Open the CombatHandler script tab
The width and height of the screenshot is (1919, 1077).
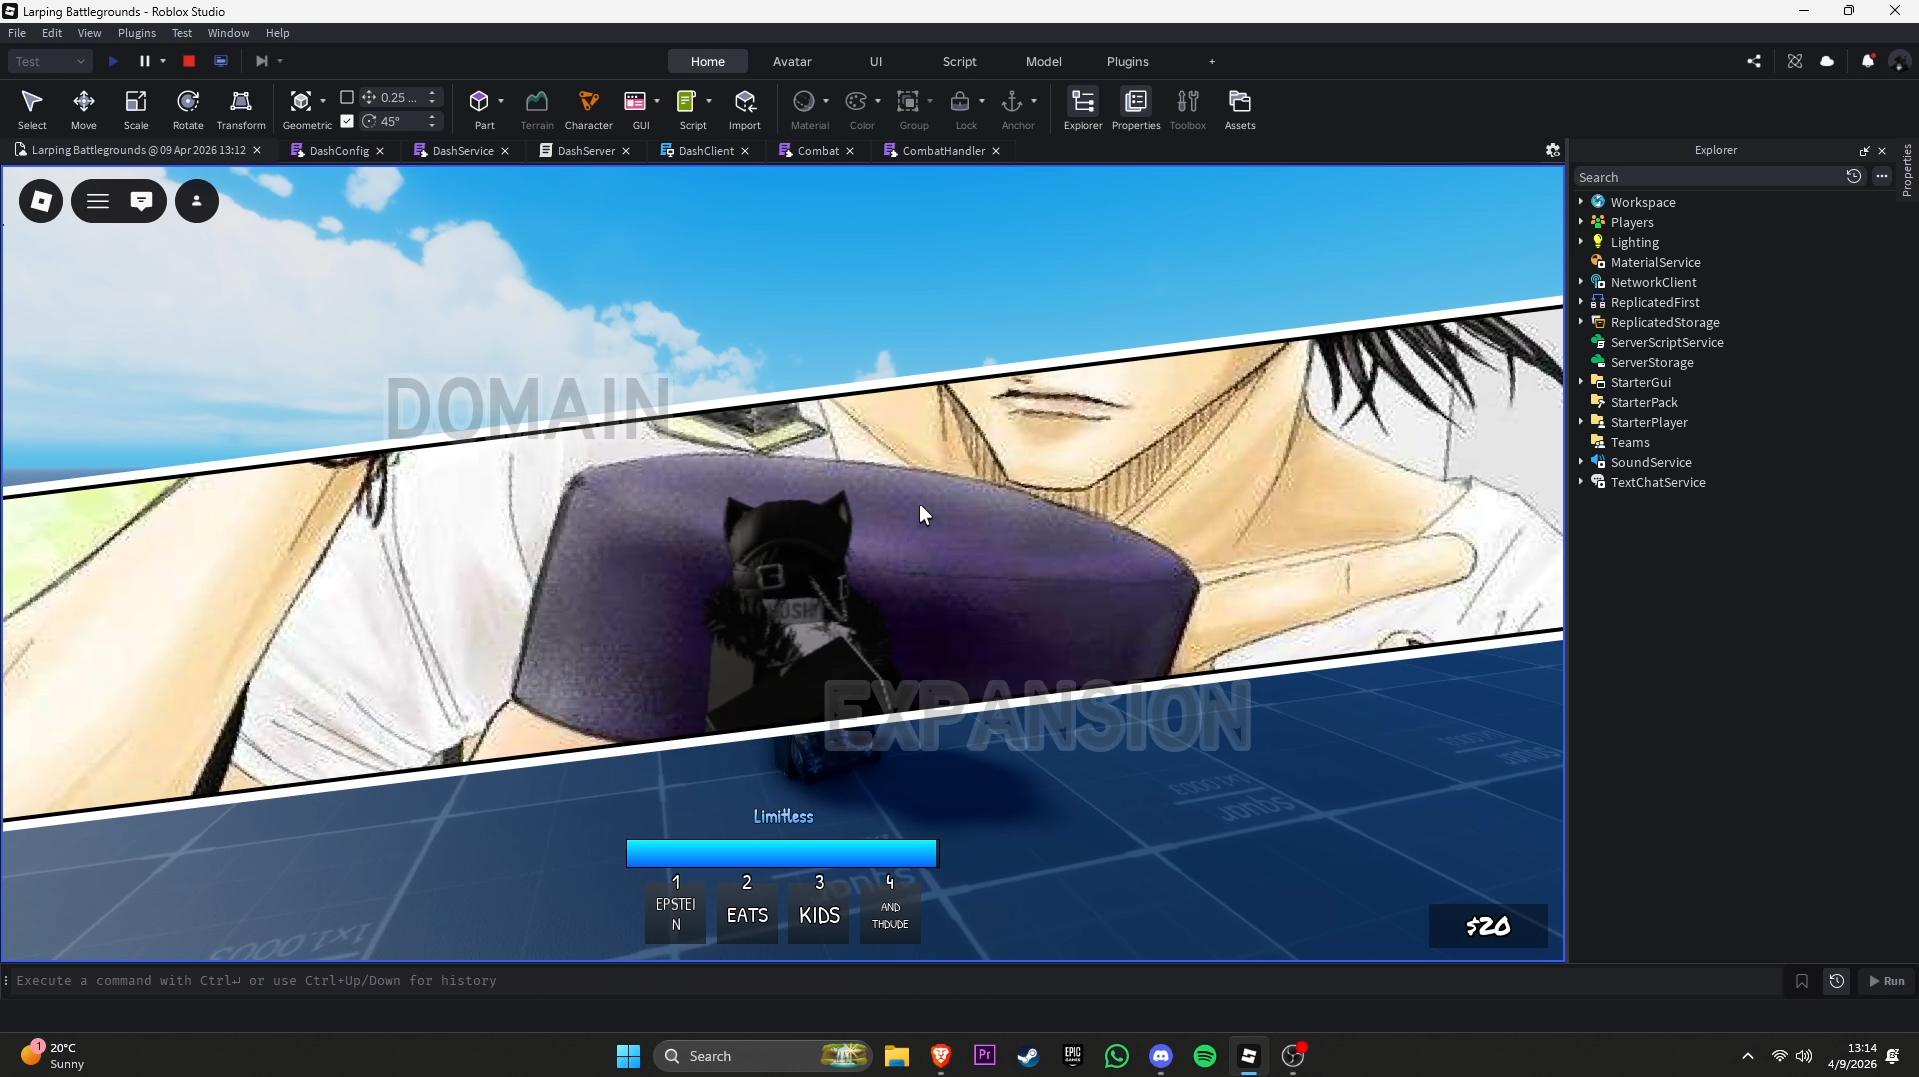(943, 151)
